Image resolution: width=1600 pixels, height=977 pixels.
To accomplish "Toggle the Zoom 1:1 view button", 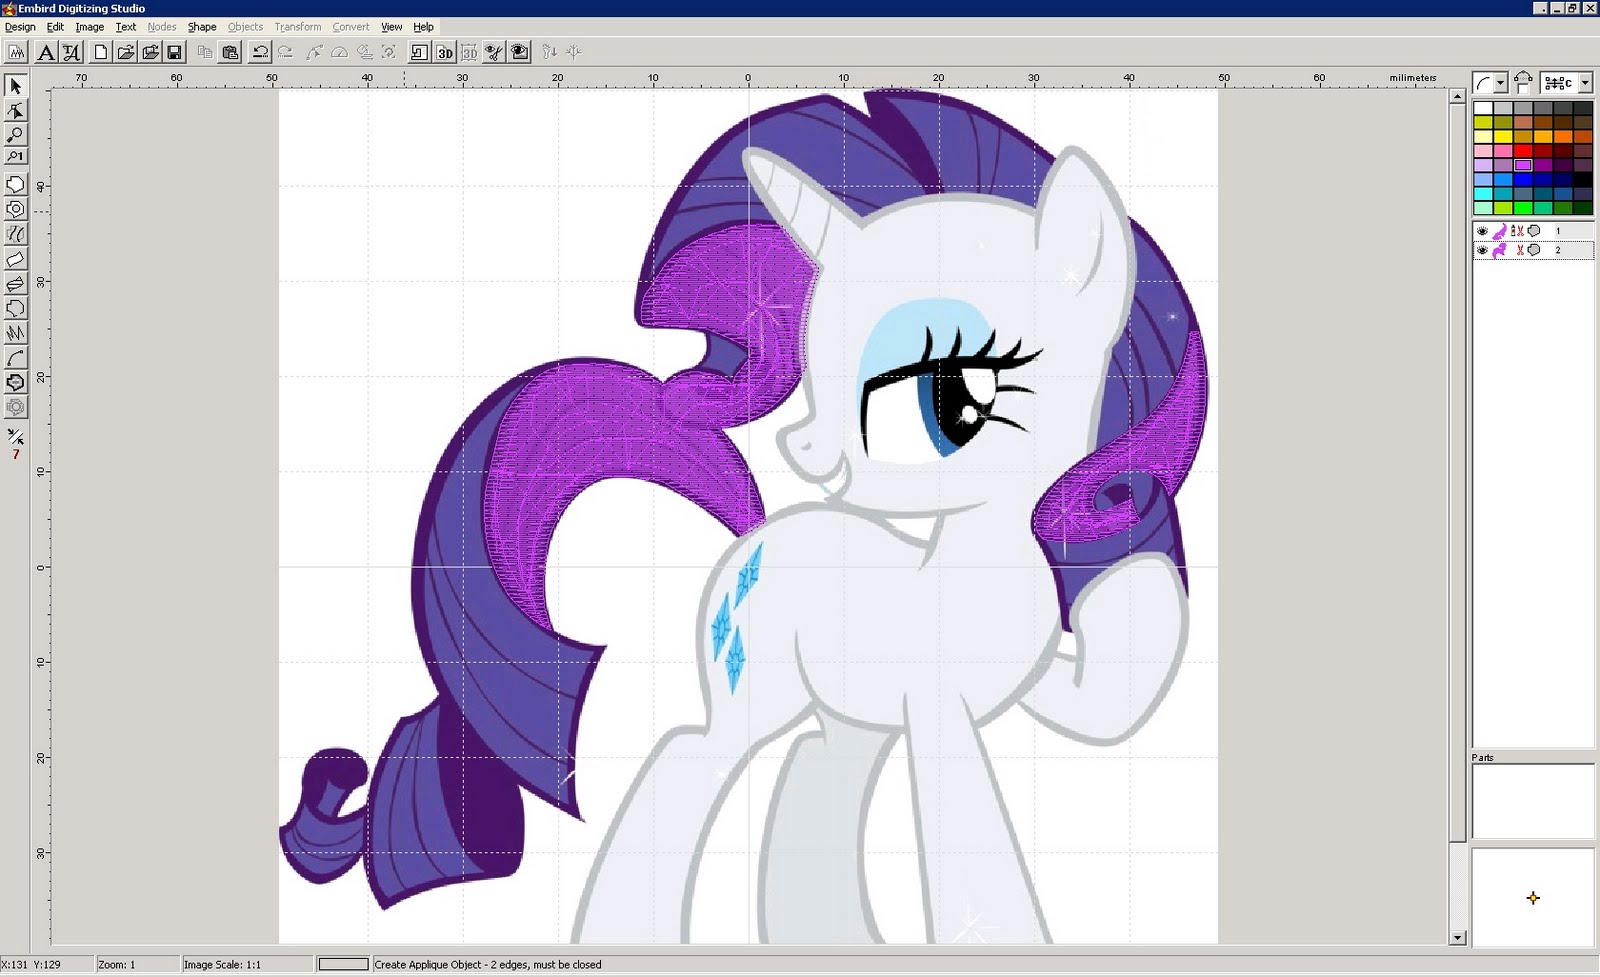I will tap(15, 158).
